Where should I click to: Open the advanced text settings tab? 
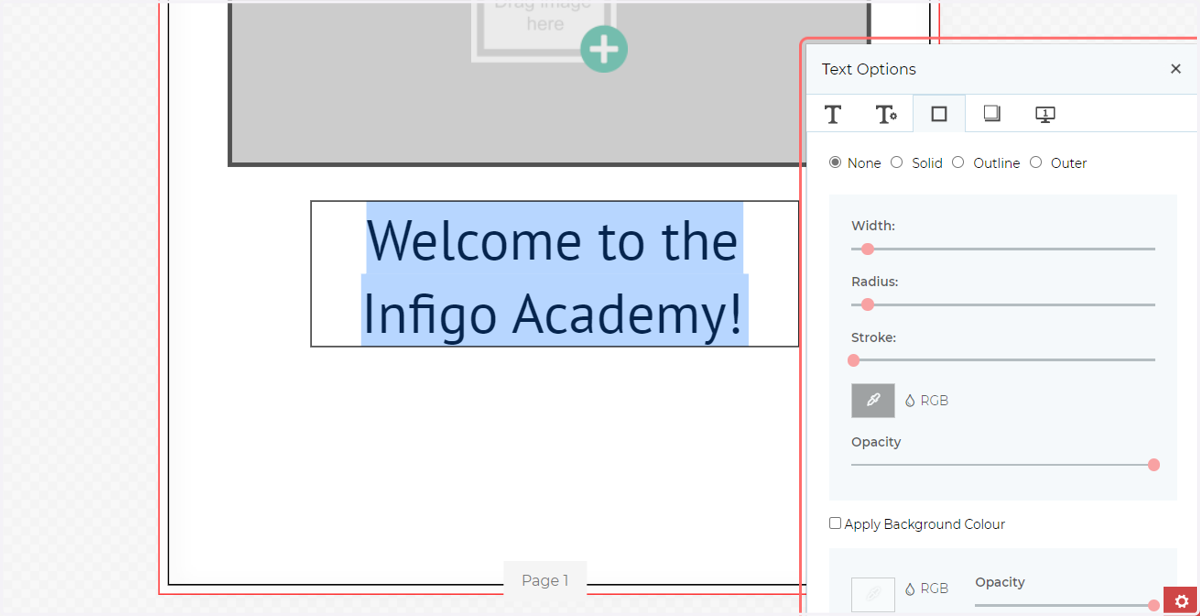pos(886,114)
